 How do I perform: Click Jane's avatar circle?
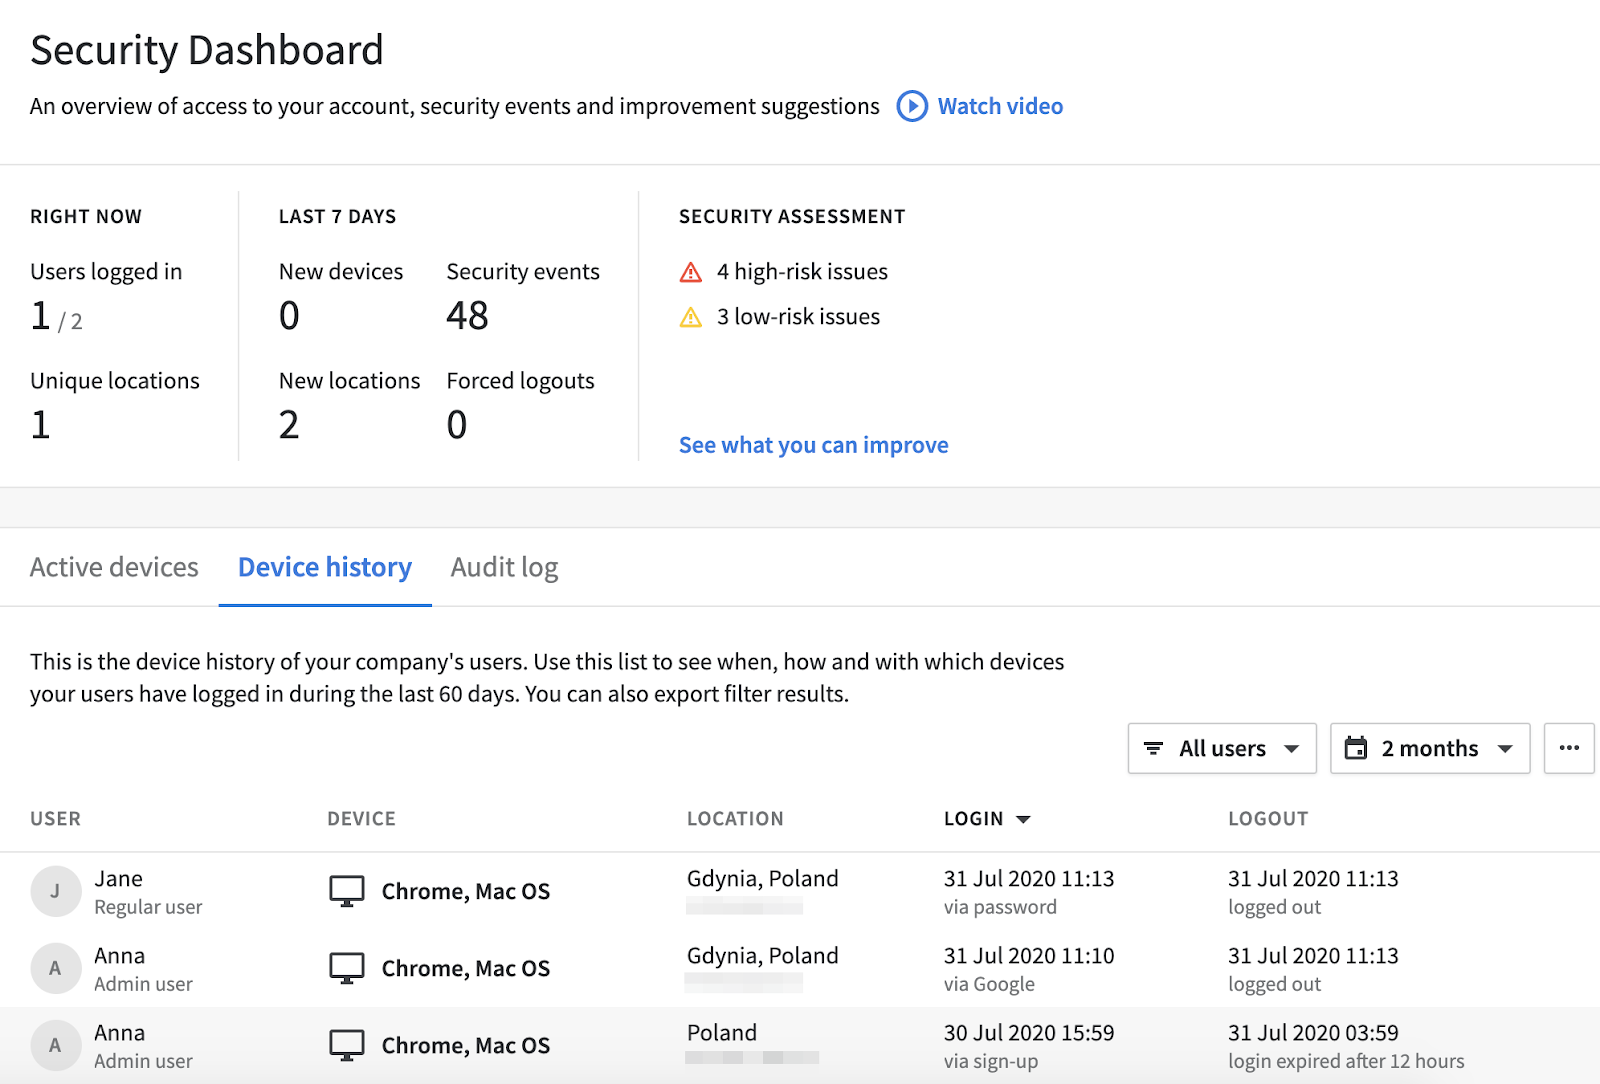click(x=55, y=891)
